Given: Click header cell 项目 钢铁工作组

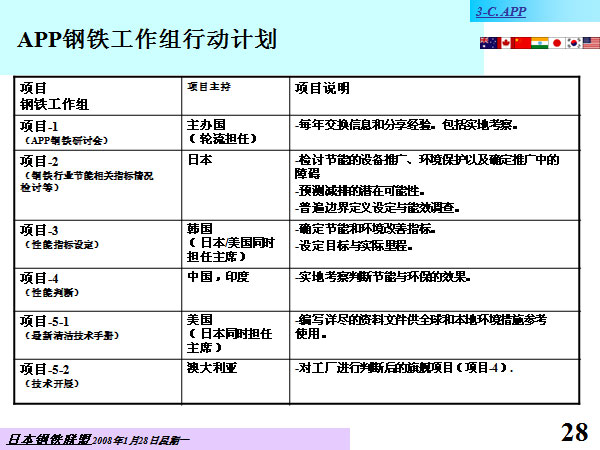Looking at the screenshot, I should coord(98,96).
